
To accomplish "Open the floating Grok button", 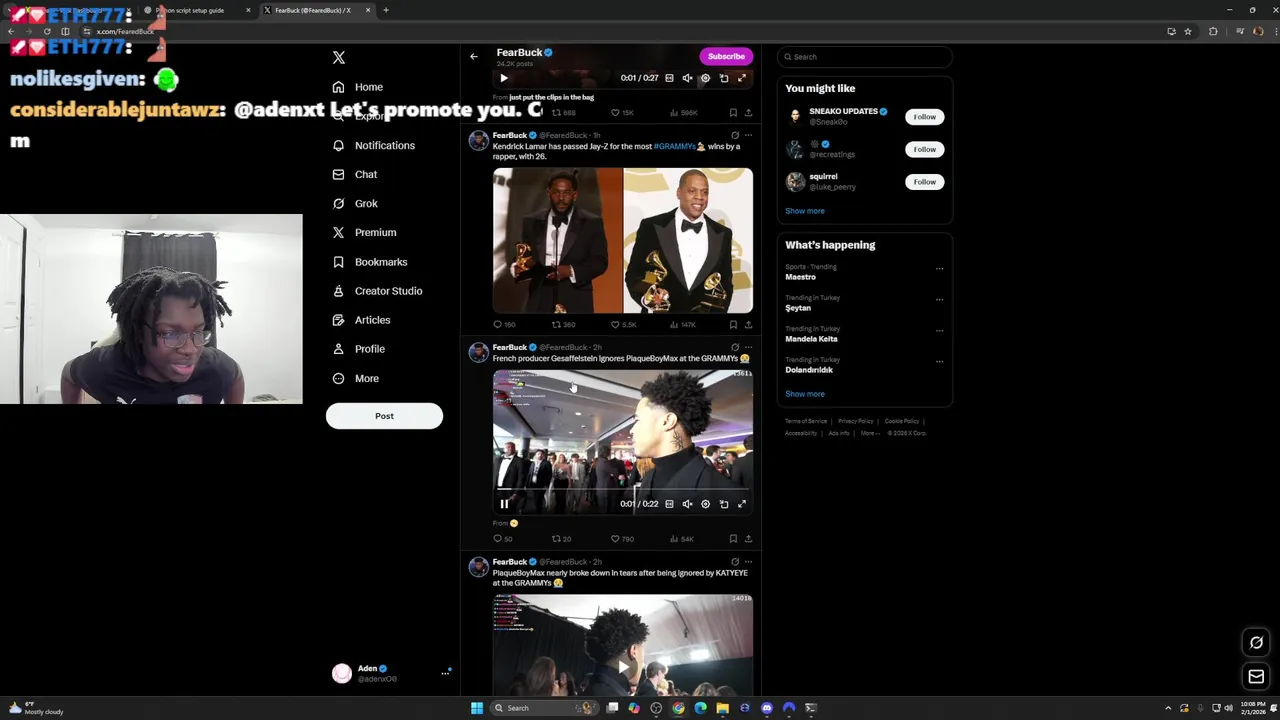I will point(1257,643).
